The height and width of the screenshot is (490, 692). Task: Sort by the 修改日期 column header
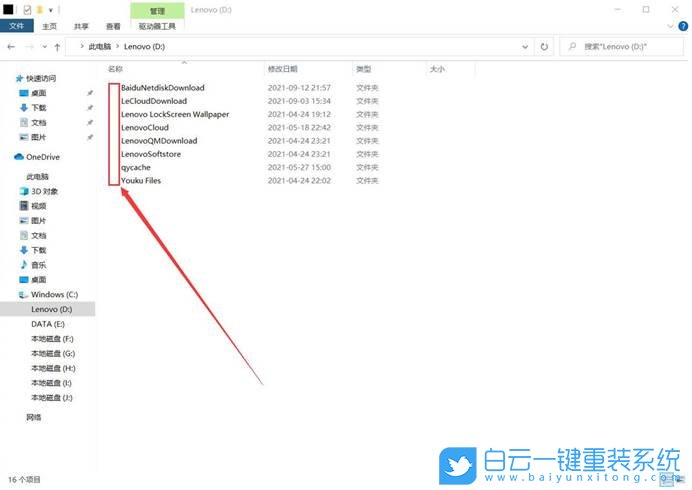coord(283,69)
